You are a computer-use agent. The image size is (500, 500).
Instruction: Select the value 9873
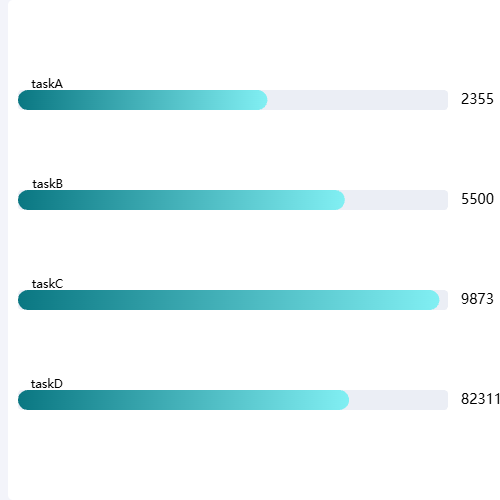[477, 299]
